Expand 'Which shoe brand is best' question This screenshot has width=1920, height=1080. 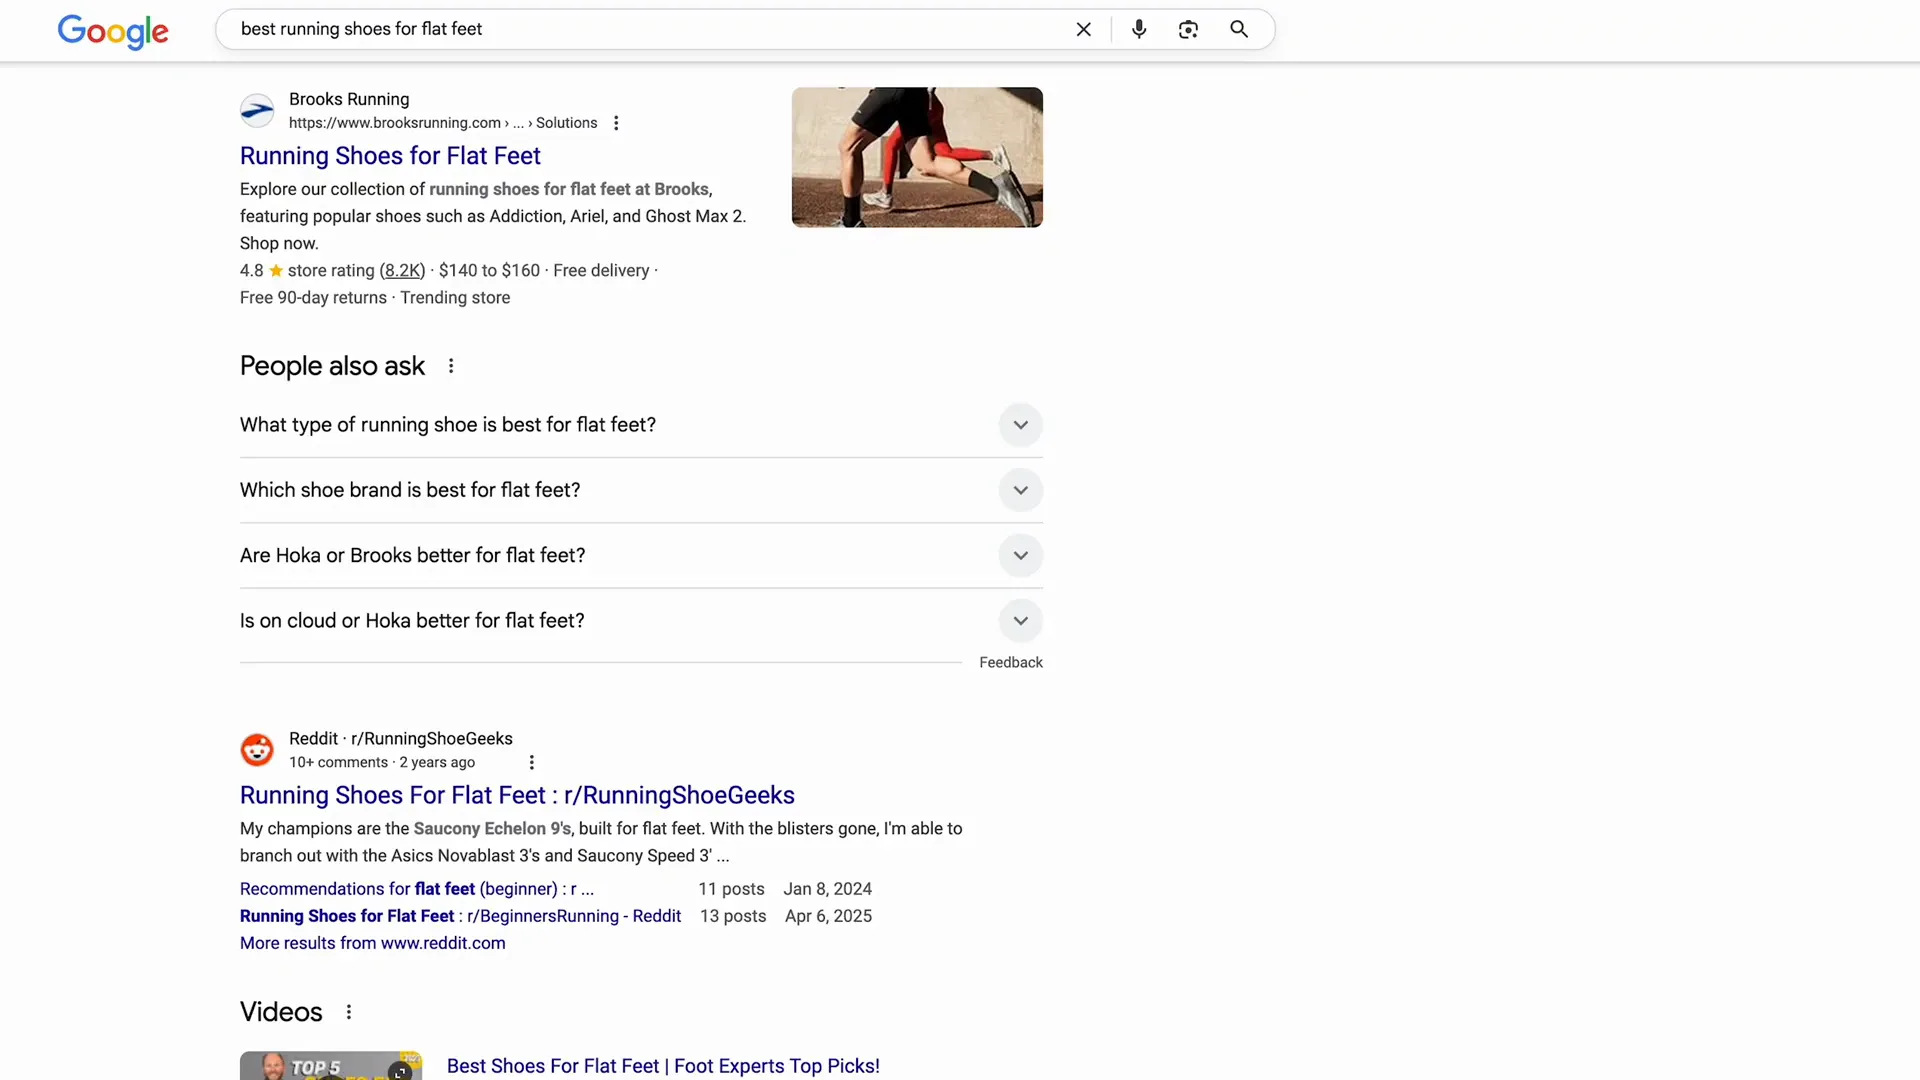click(1020, 490)
